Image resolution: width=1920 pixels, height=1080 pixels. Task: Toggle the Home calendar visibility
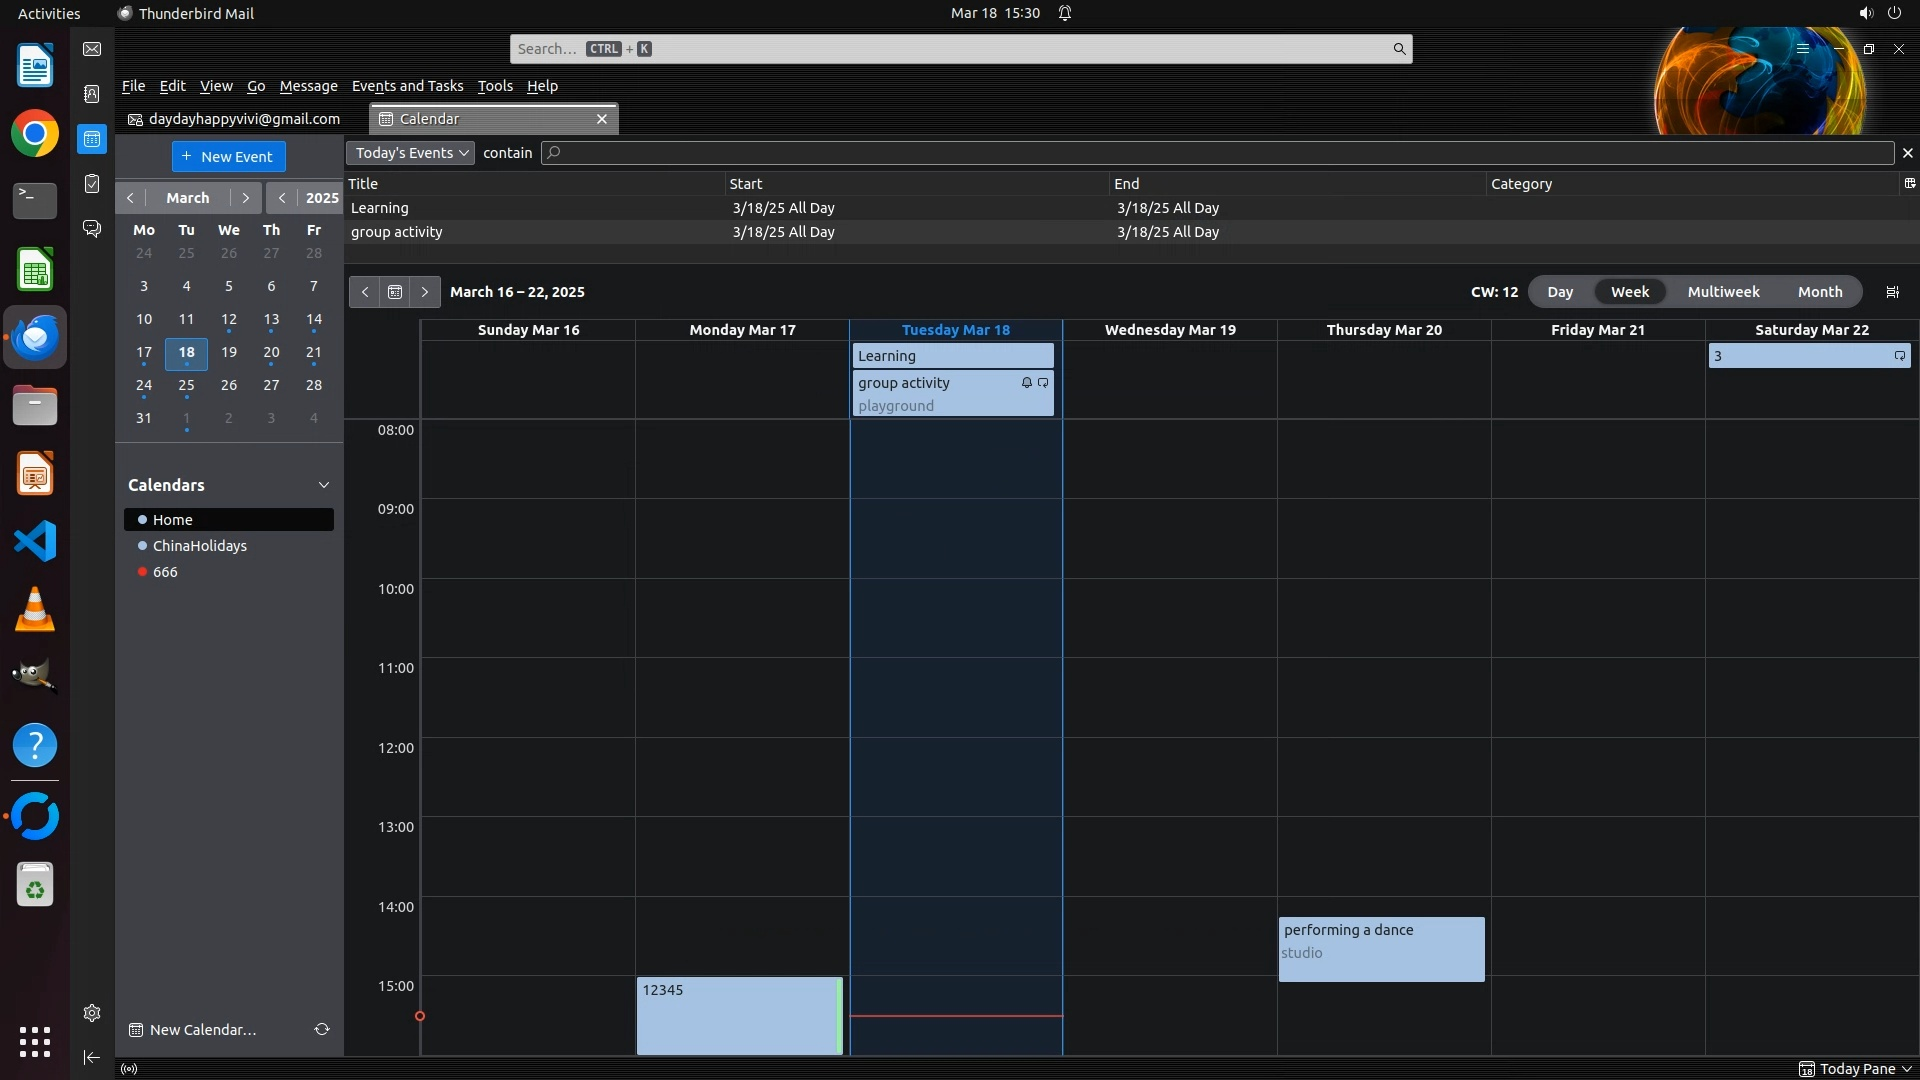point(143,520)
